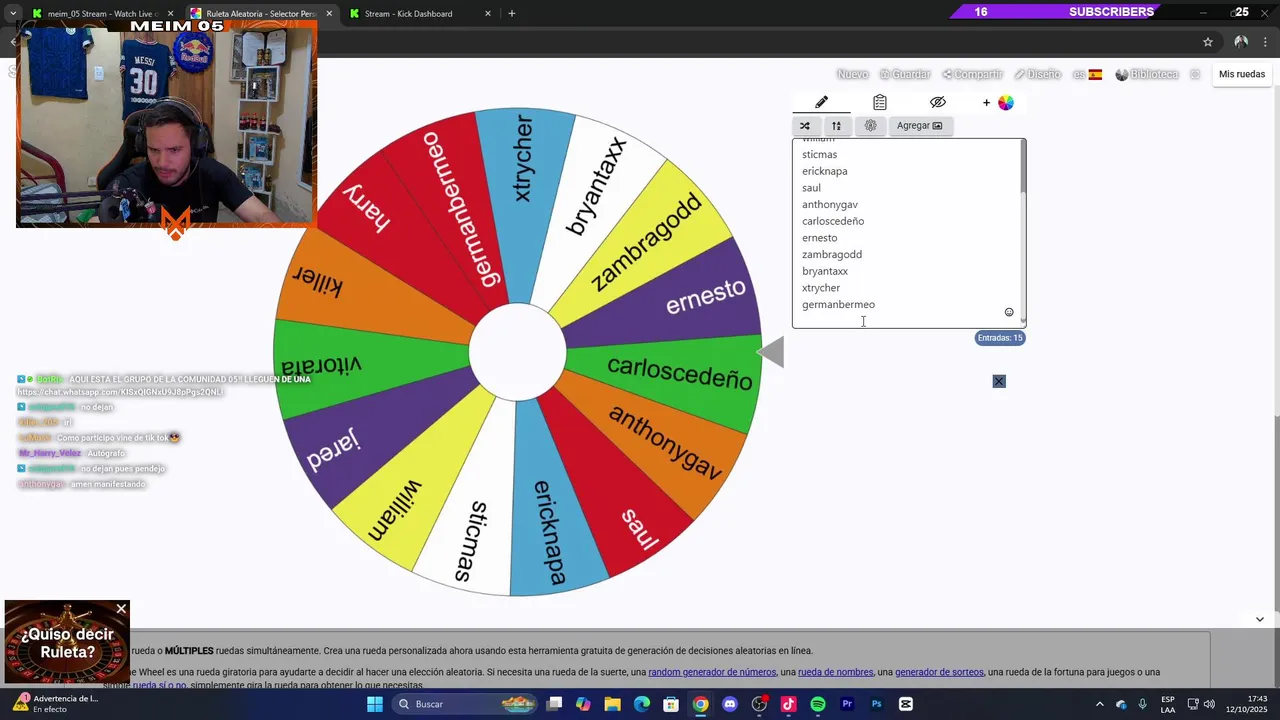Click the taskbar Buscar search box
This screenshot has height=720, width=1280.
[465, 704]
